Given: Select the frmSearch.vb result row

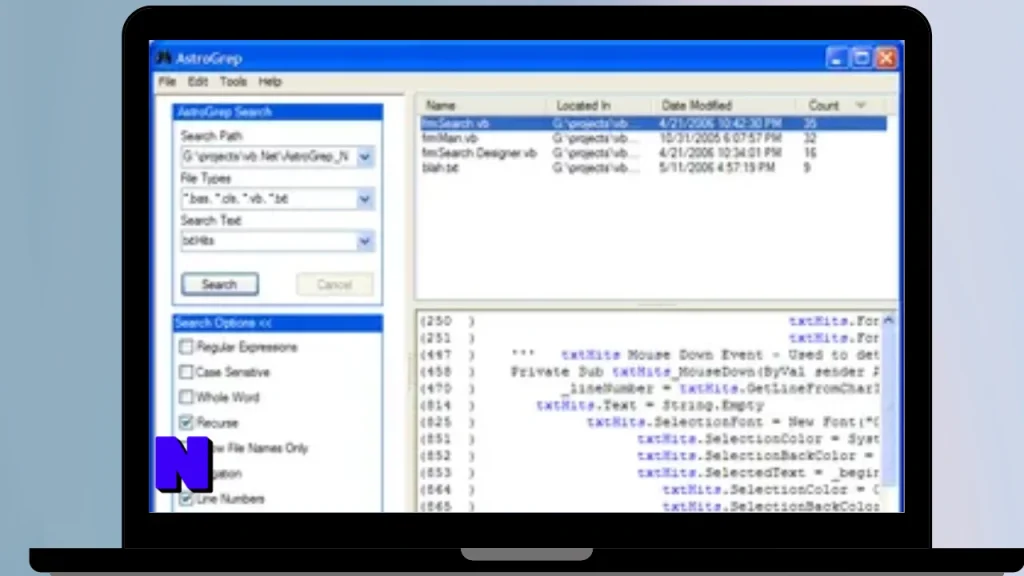Looking at the screenshot, I should pyautogui.click(x=653, y=123).
